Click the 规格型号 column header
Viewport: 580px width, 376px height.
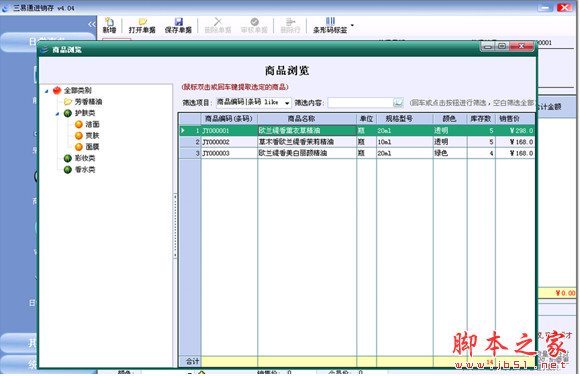(x=405, y=119)
